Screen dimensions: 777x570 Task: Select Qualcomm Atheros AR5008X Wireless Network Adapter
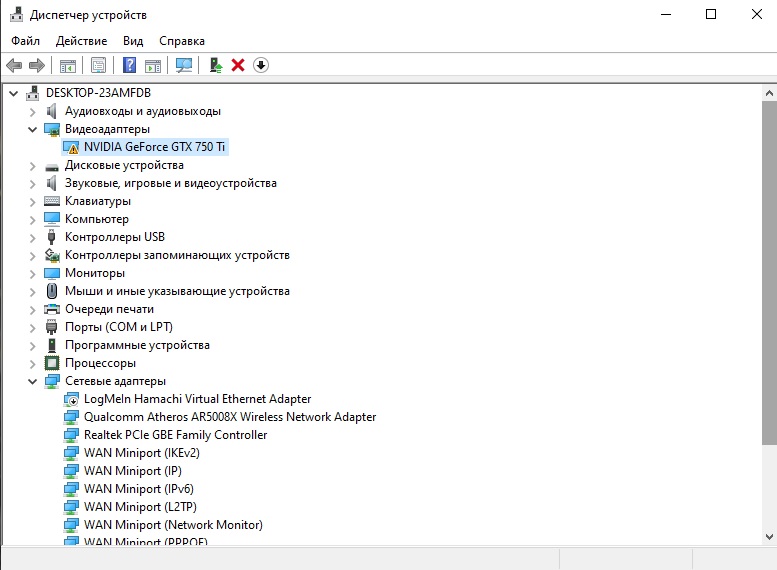230,417
